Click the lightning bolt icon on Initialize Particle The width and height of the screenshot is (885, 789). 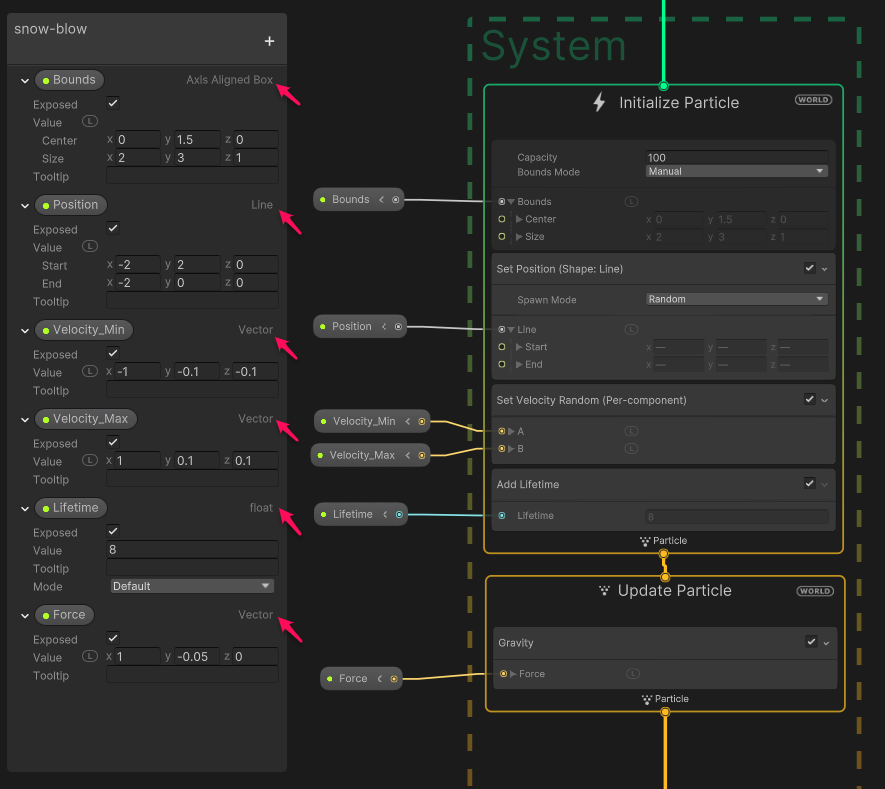pyautogui.click(x=597, y=101)
